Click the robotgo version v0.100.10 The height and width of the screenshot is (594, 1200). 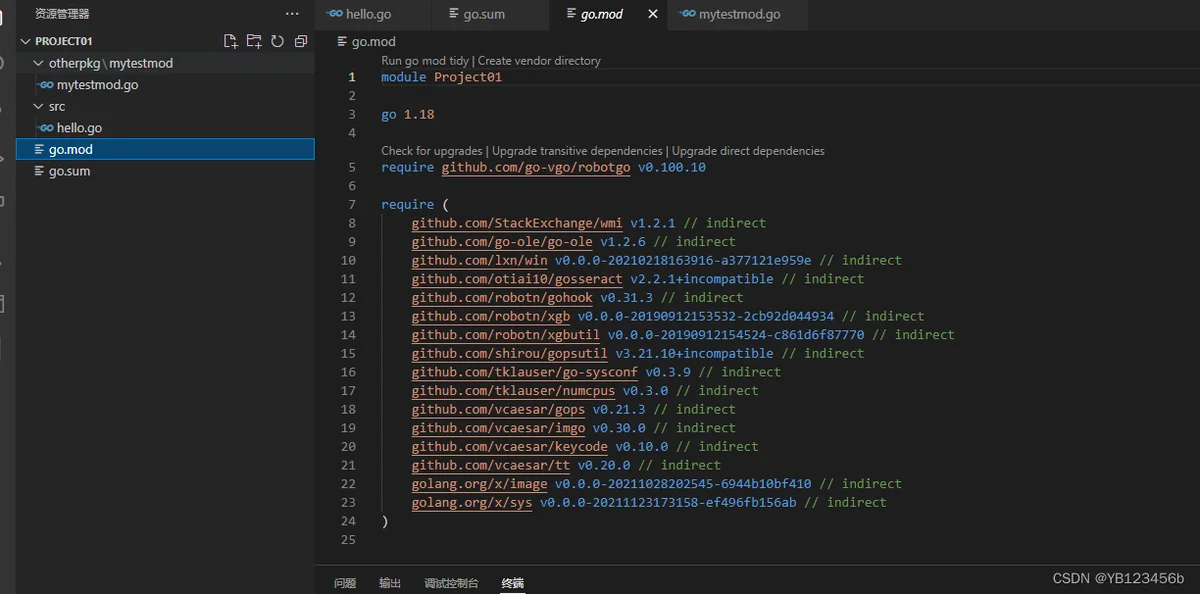pyautogui.click(x=672, y=168)
